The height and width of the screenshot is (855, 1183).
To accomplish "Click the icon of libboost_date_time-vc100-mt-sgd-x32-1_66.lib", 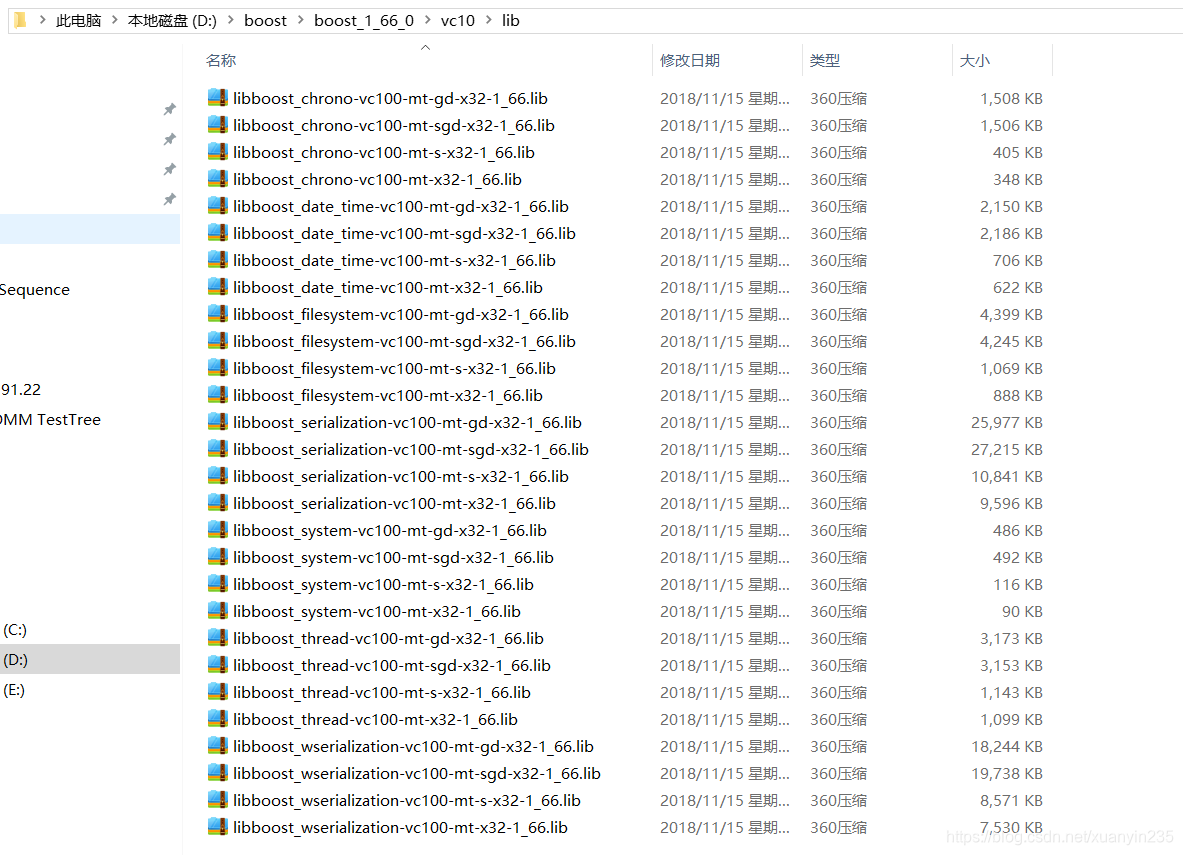I will tap(217, 233).
